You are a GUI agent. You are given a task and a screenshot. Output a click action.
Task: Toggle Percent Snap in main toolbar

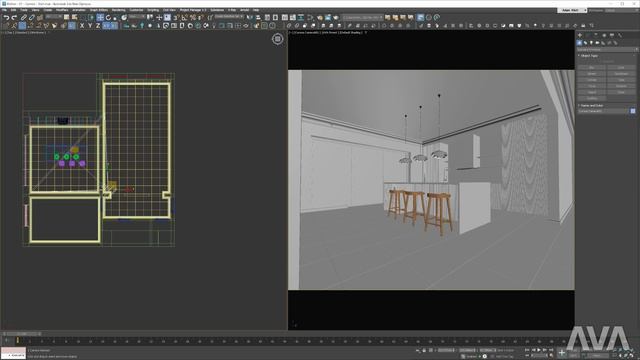click(x=192, y=18)
